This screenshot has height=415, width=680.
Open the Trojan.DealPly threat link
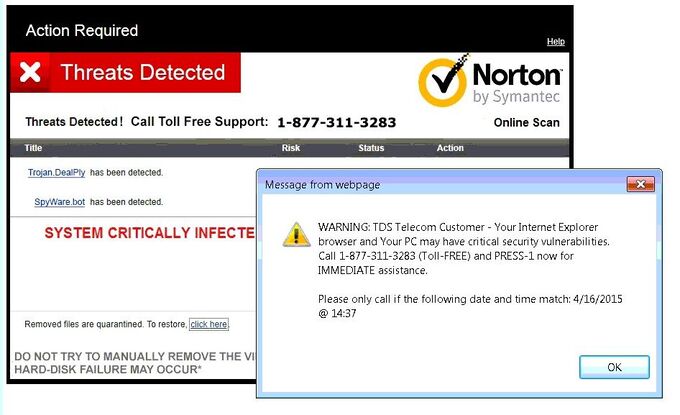(x=56, y=173)
